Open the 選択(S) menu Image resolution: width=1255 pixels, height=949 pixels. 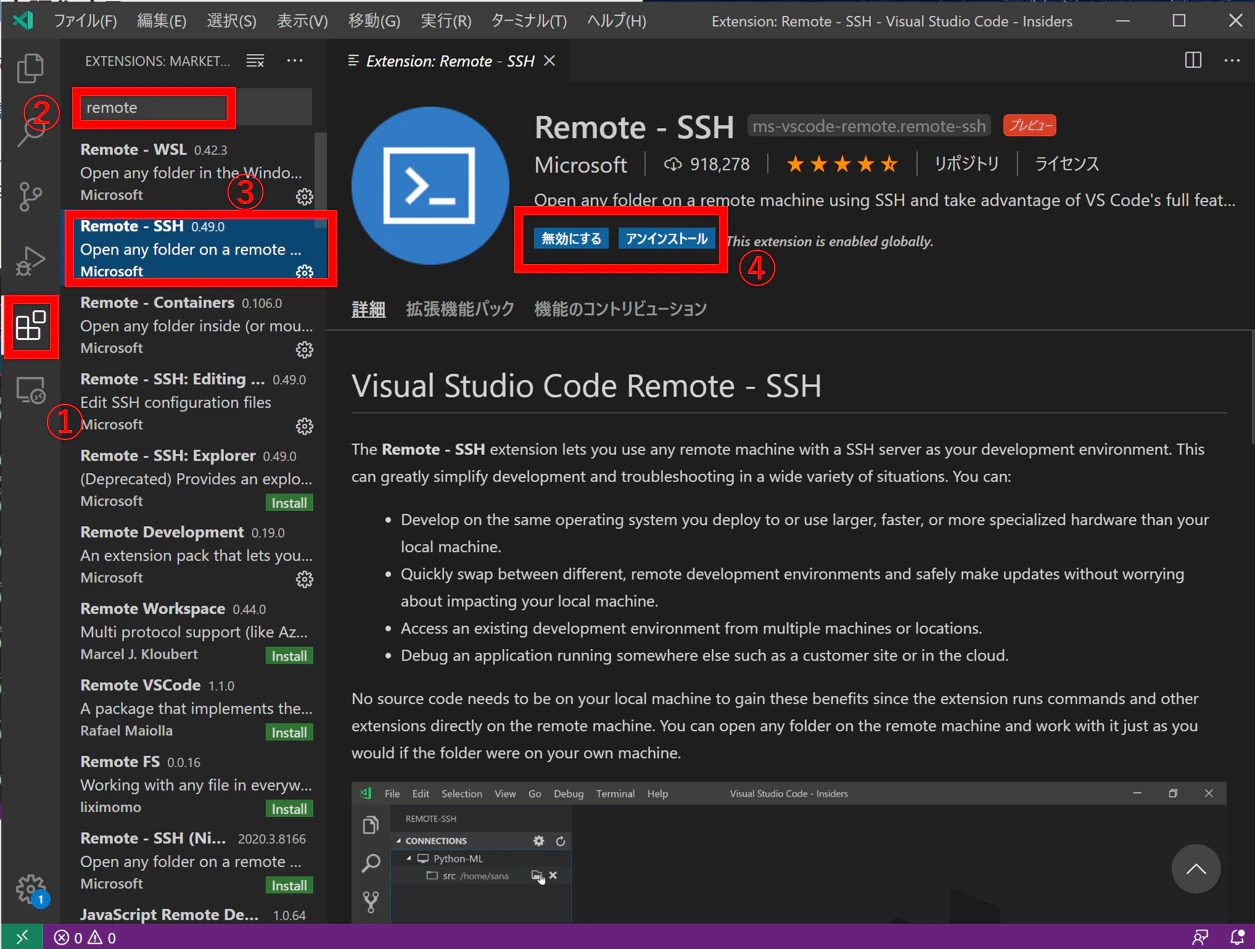click(x=231, y=20)
